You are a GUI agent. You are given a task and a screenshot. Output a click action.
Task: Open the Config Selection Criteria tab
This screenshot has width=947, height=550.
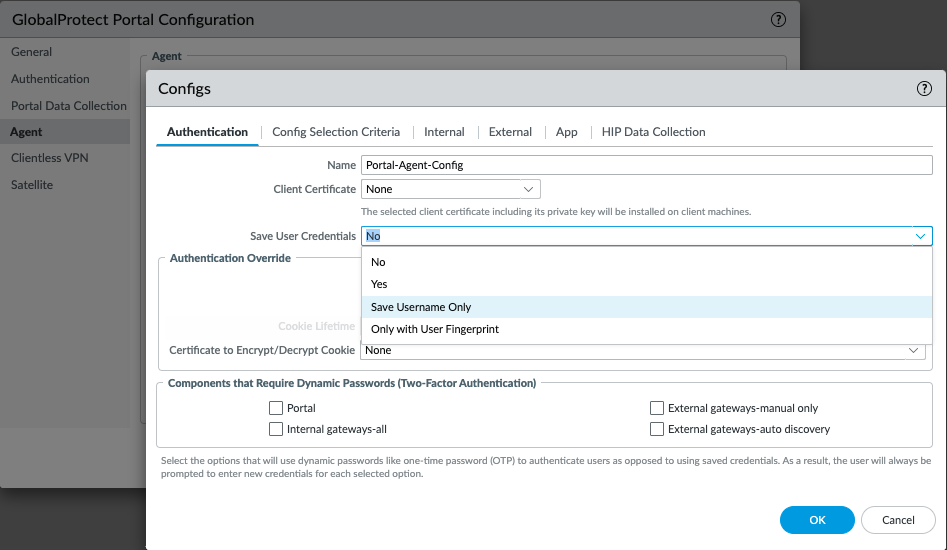coord(336,132)
